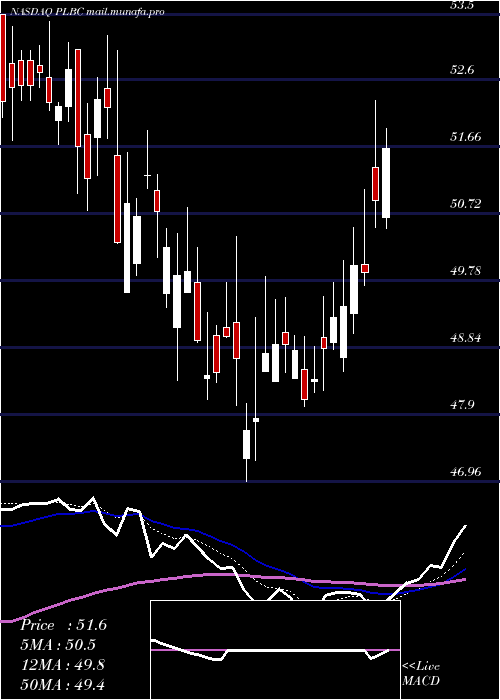Click the 46.96 price axis label

tap(465, 472)
